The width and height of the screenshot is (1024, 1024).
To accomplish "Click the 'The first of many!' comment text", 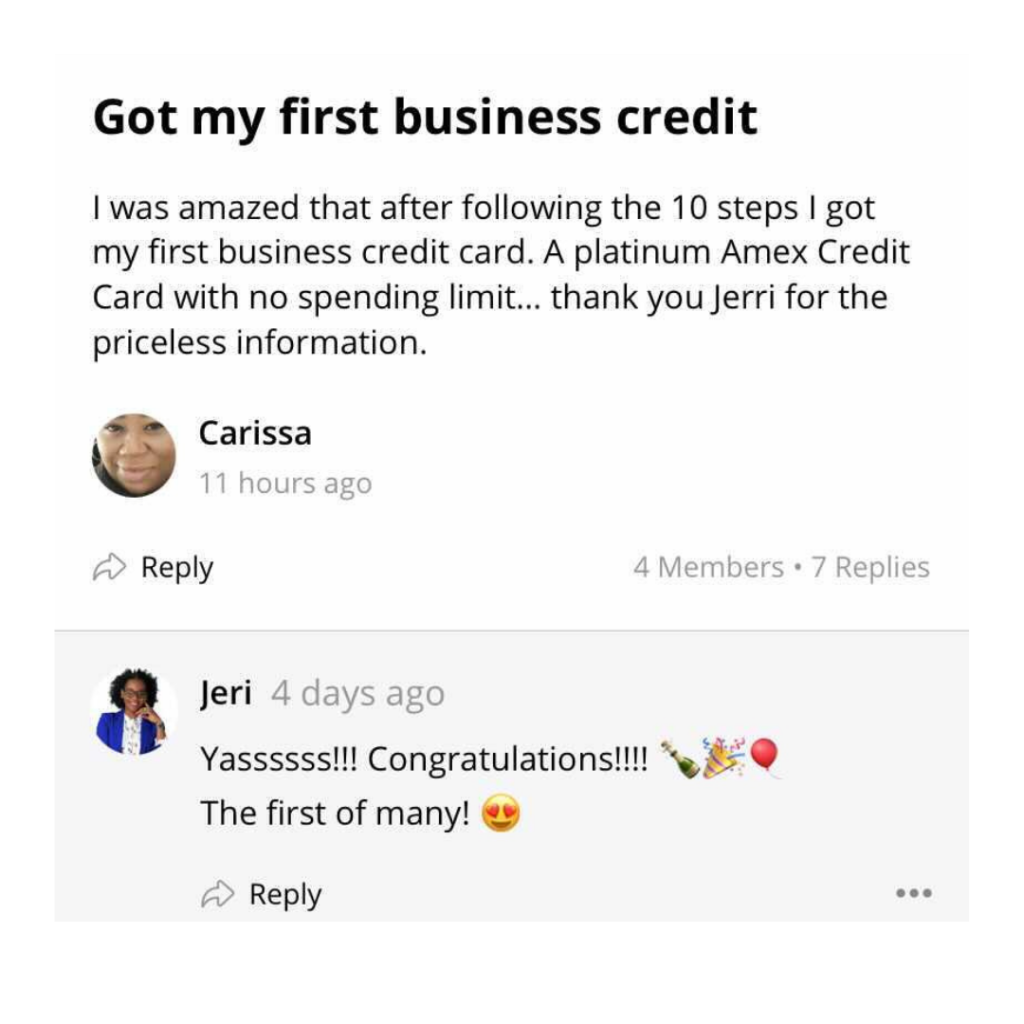I will (x=335, y=814).
